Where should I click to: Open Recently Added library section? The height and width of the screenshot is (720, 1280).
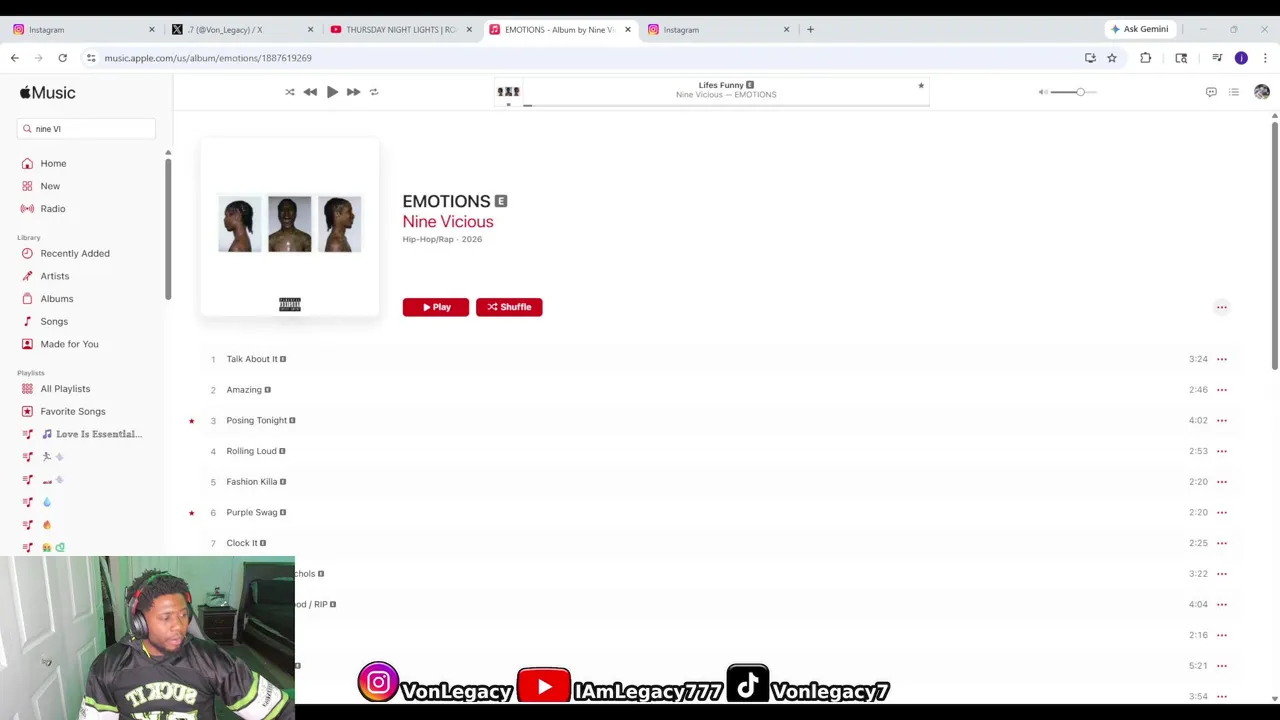[x=75, y=254]
